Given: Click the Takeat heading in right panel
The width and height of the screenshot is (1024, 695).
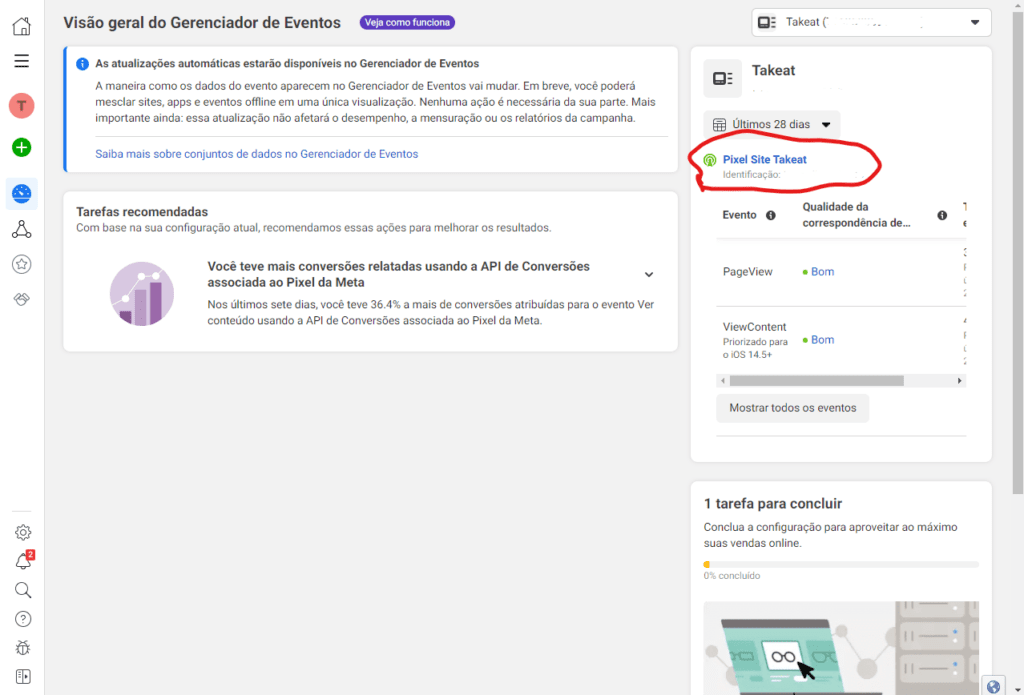Looking at the screenshot, I should 773,71.
